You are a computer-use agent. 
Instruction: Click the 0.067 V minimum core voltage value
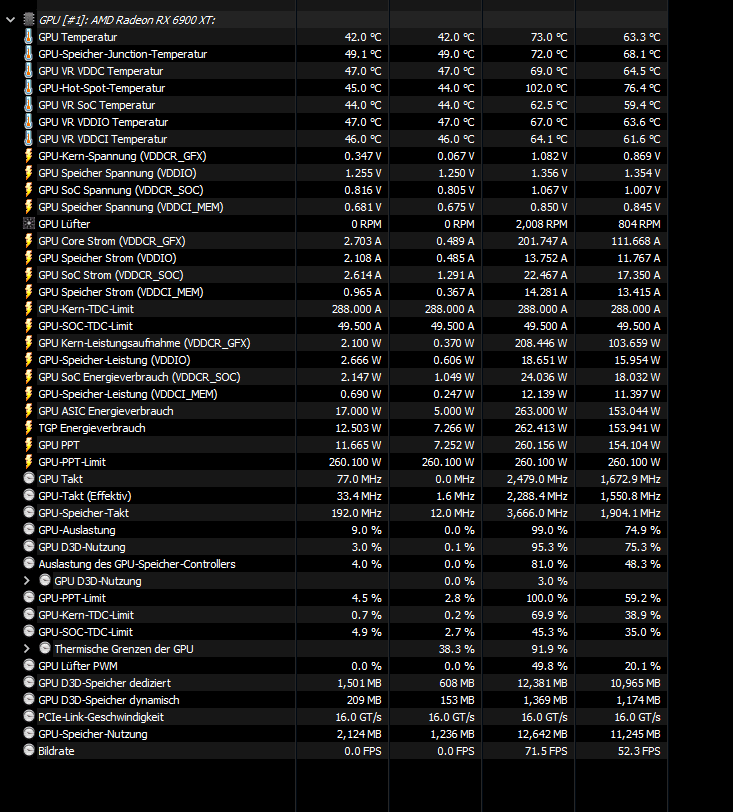point(455,156)
